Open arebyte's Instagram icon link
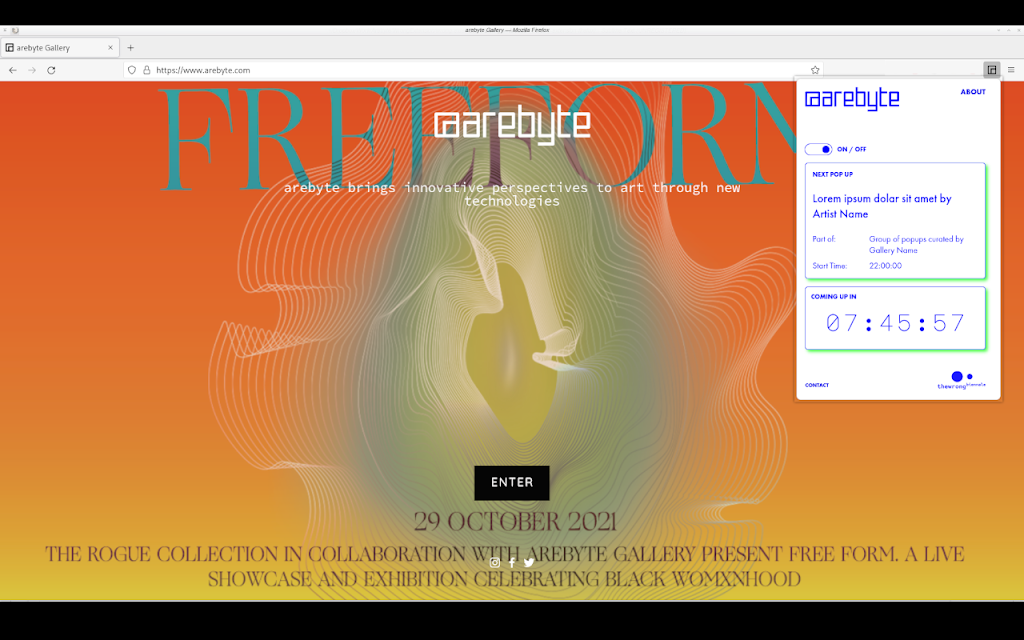The height and width of the screenshot is (640, 1024). [x=495, y=562]
